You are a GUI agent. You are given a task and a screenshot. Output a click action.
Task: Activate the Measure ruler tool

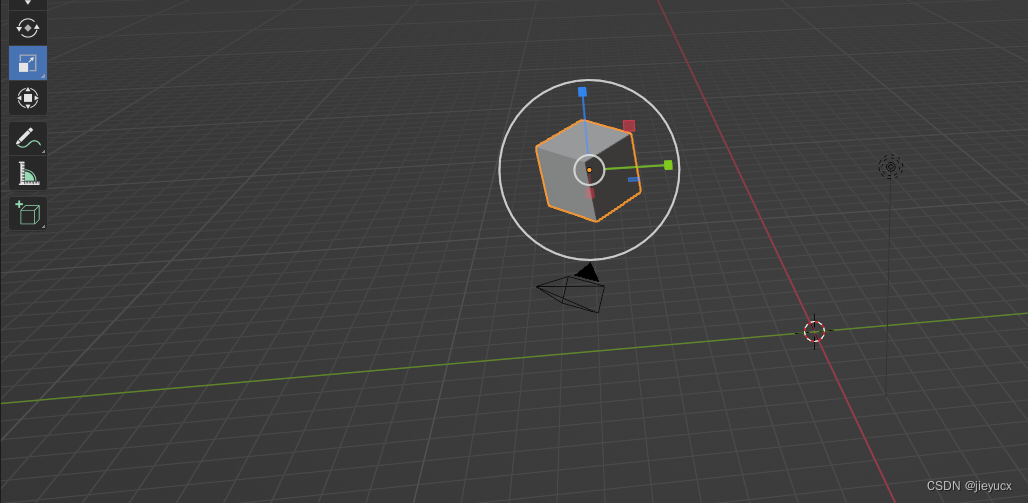click(x=28, y=173)
